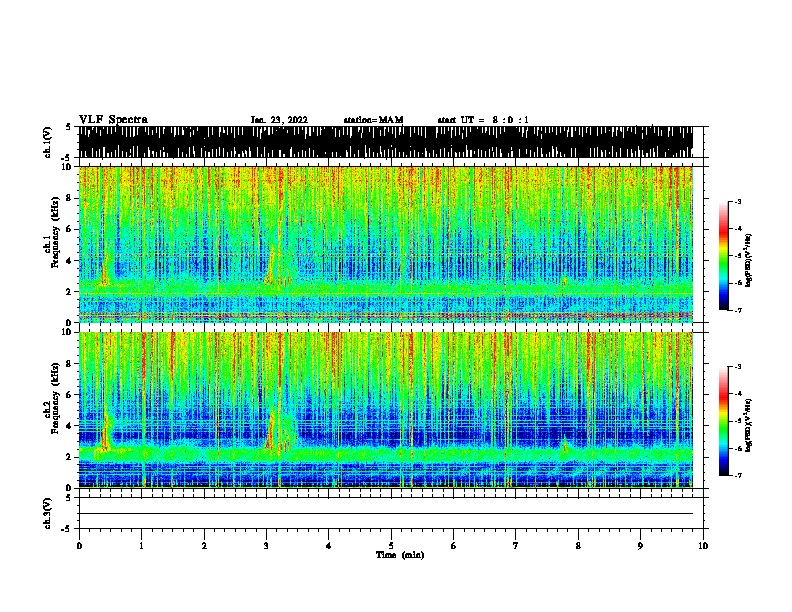Select the ch.1 color scale bar

coord(724,256)
